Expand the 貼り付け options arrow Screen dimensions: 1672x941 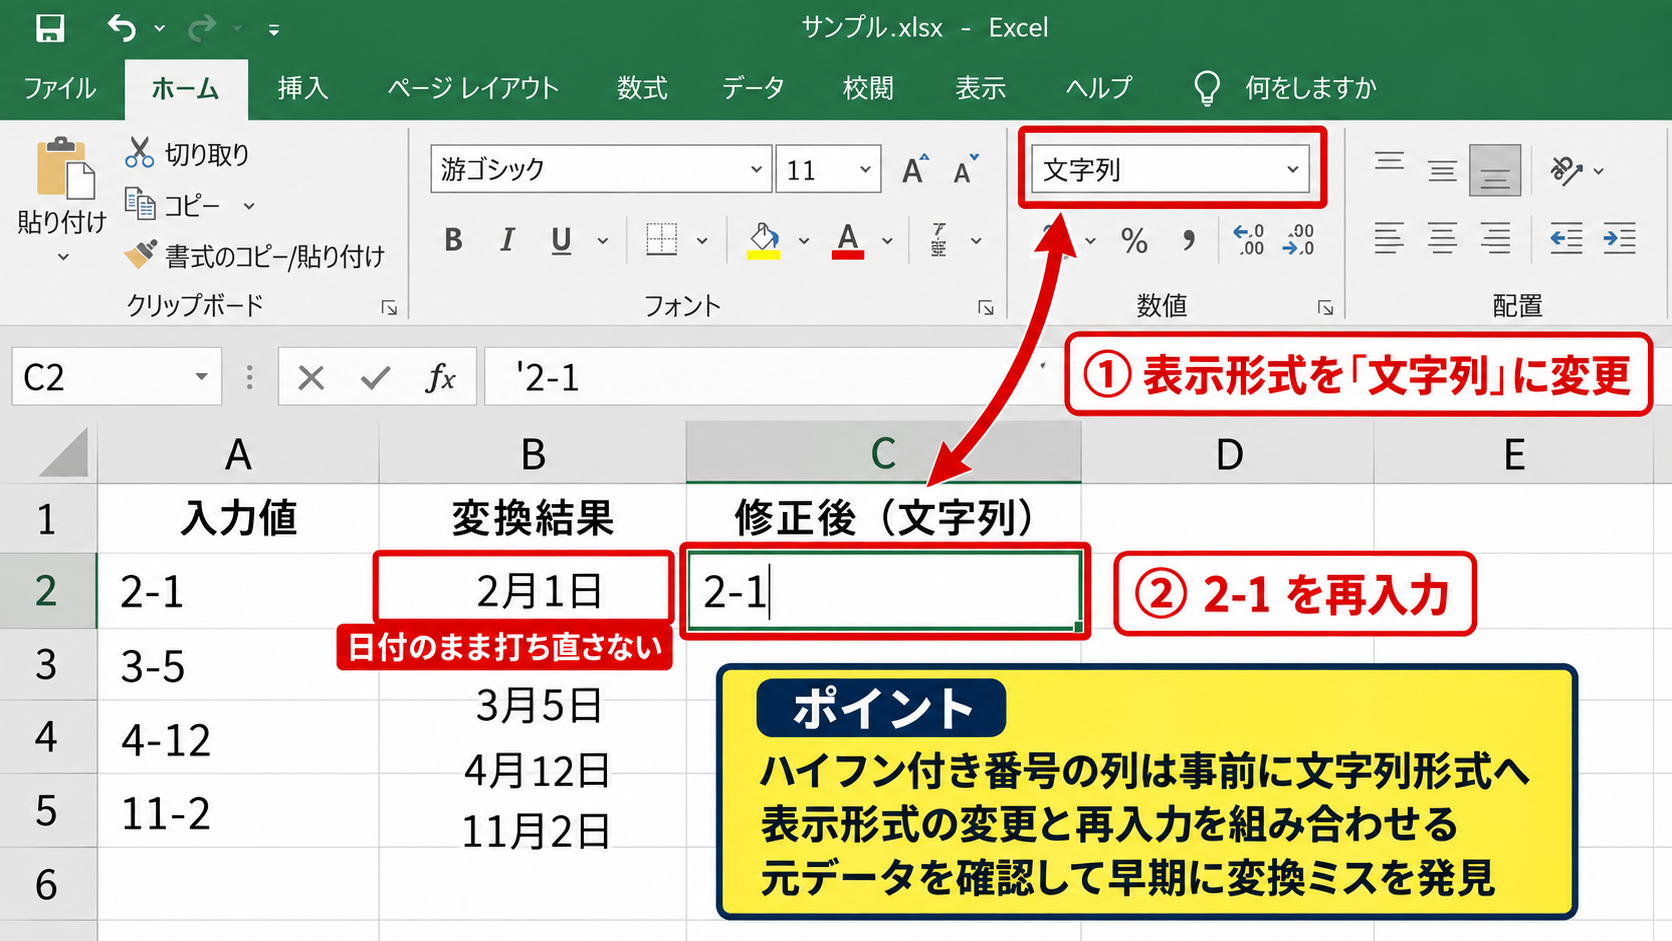tap(63, 257)
